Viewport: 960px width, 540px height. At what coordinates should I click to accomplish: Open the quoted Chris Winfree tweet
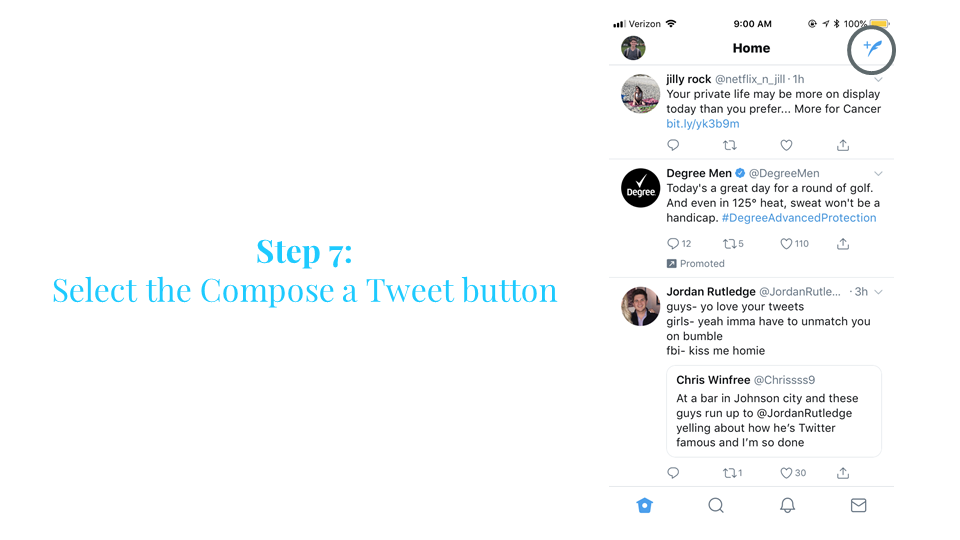click(x=774, y=411)
